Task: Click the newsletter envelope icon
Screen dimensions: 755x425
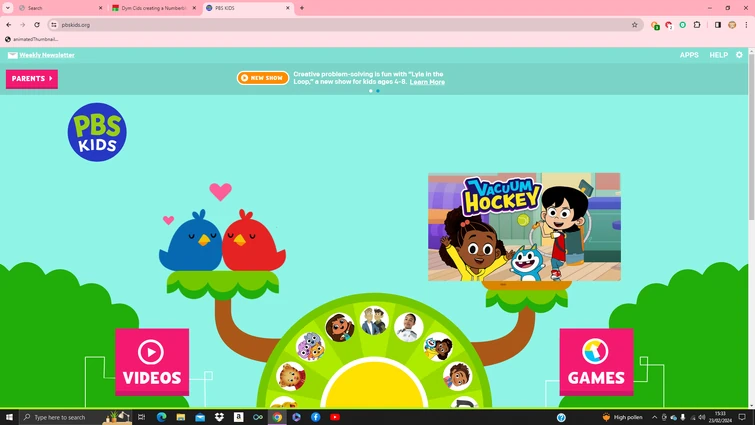Action: tap(13, 55)
